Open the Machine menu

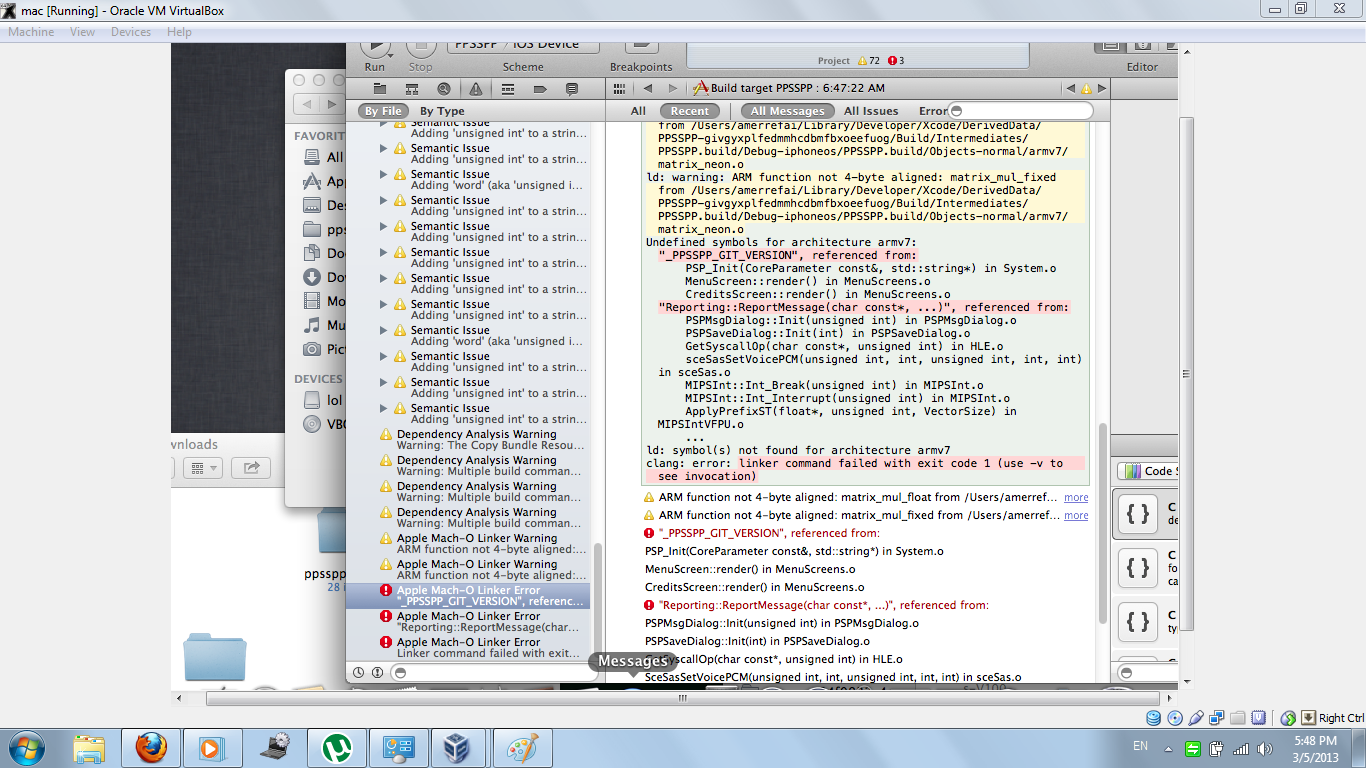[x=31, y=32]
